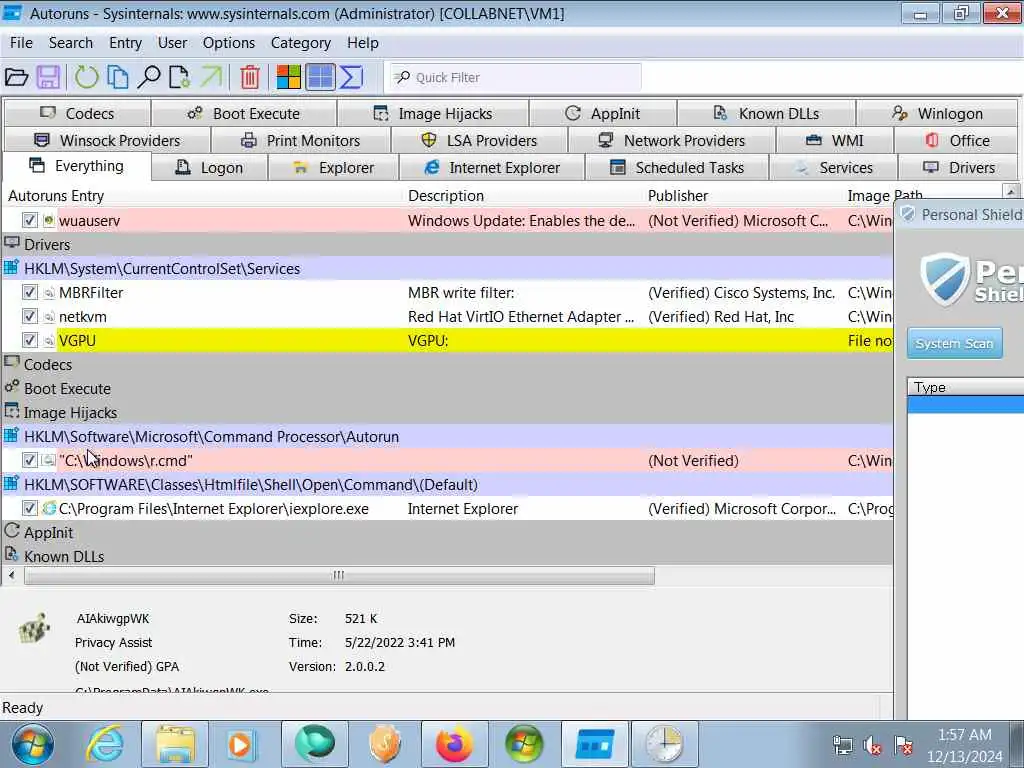Switch to the Office tab
1024x768 pixels.
pyautogui.click(x=957, y=140)
